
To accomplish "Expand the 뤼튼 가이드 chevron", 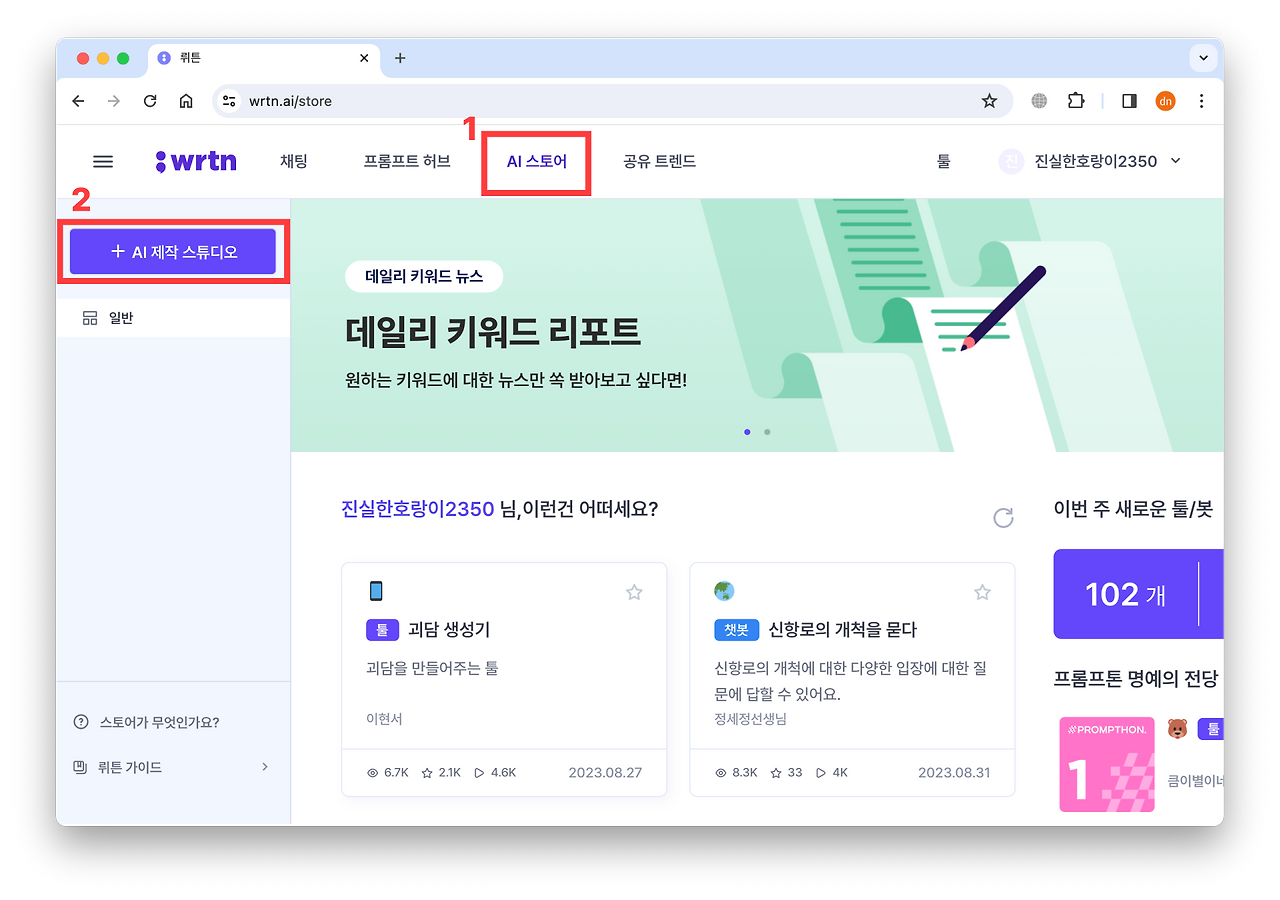I will coord(265,767).
